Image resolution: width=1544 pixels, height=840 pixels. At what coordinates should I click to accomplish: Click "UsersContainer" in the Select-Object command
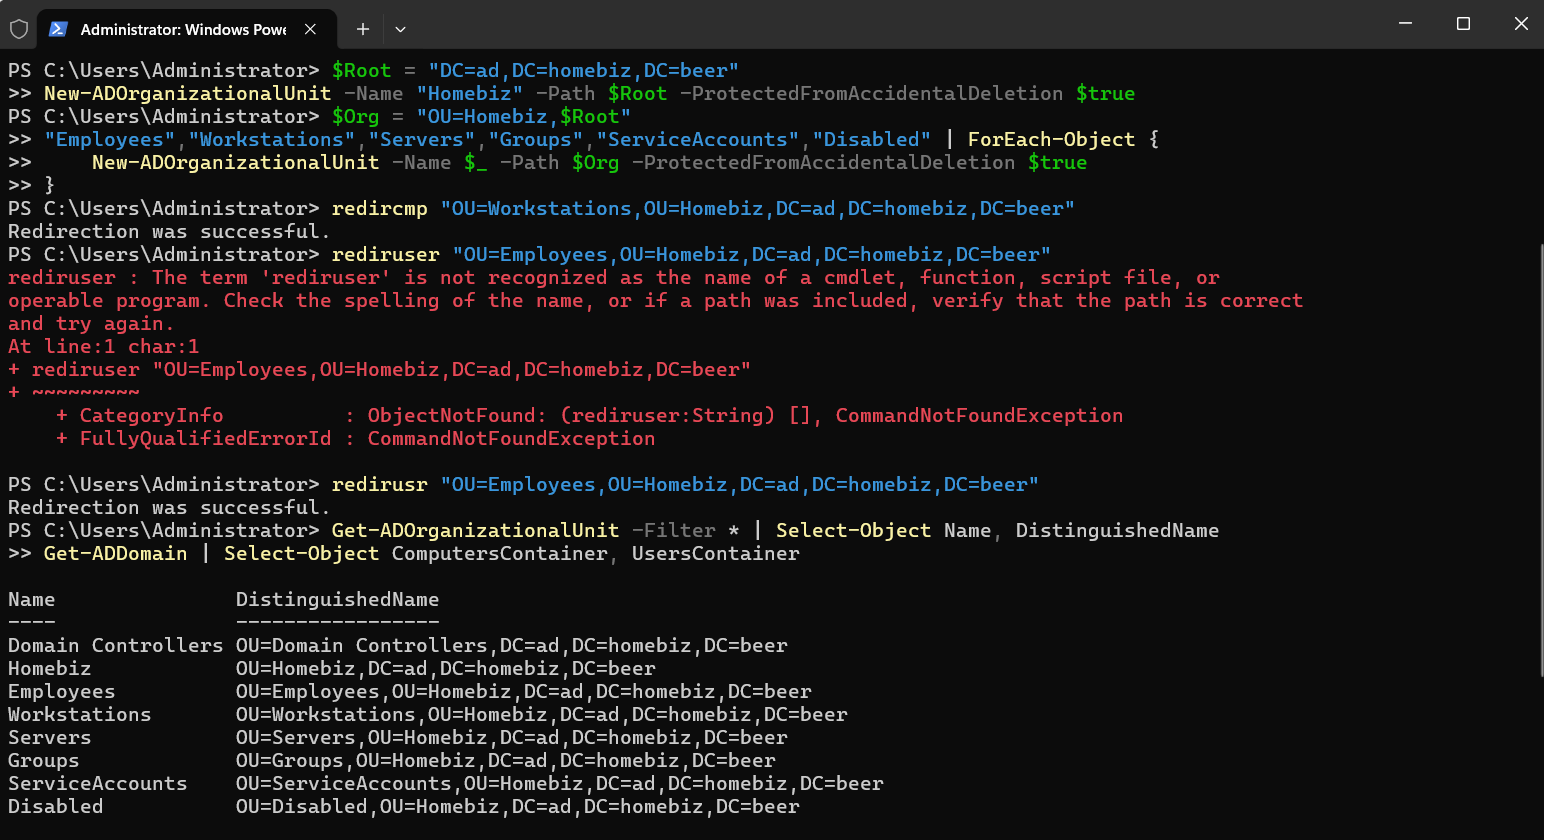[x=716, y=553]
